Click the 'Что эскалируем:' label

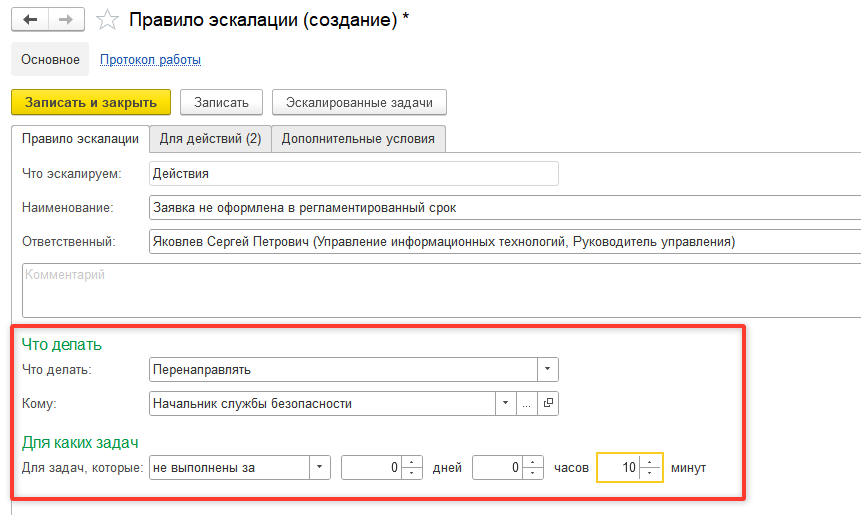pyautogui.click(x=72, y=173)
